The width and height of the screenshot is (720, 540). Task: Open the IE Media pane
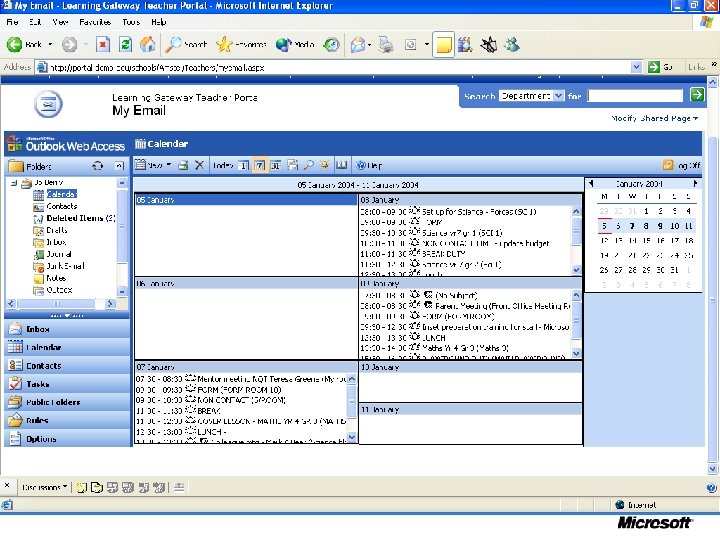[295, 45]
